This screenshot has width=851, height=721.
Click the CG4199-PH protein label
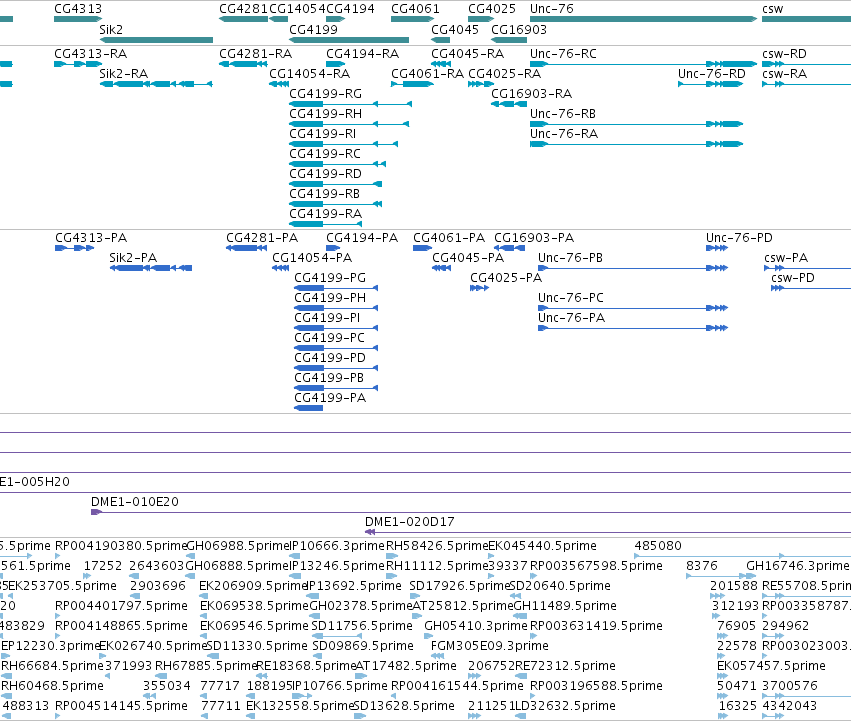pyautogui.click(x=330, y=298)
